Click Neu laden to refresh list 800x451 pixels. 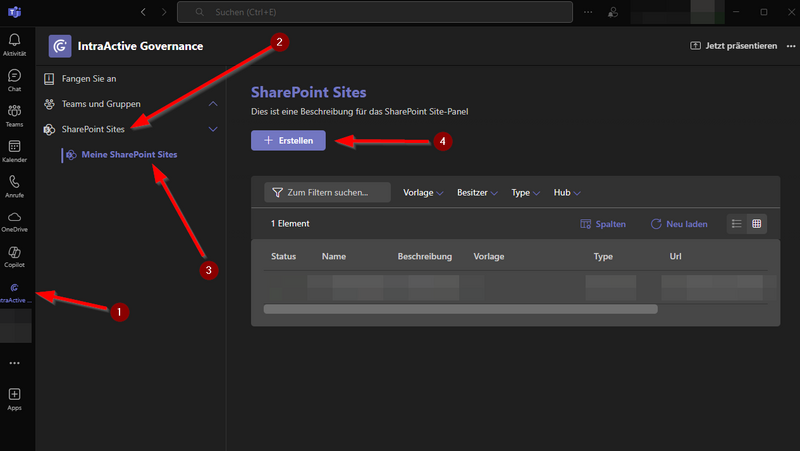coord(680,224)
